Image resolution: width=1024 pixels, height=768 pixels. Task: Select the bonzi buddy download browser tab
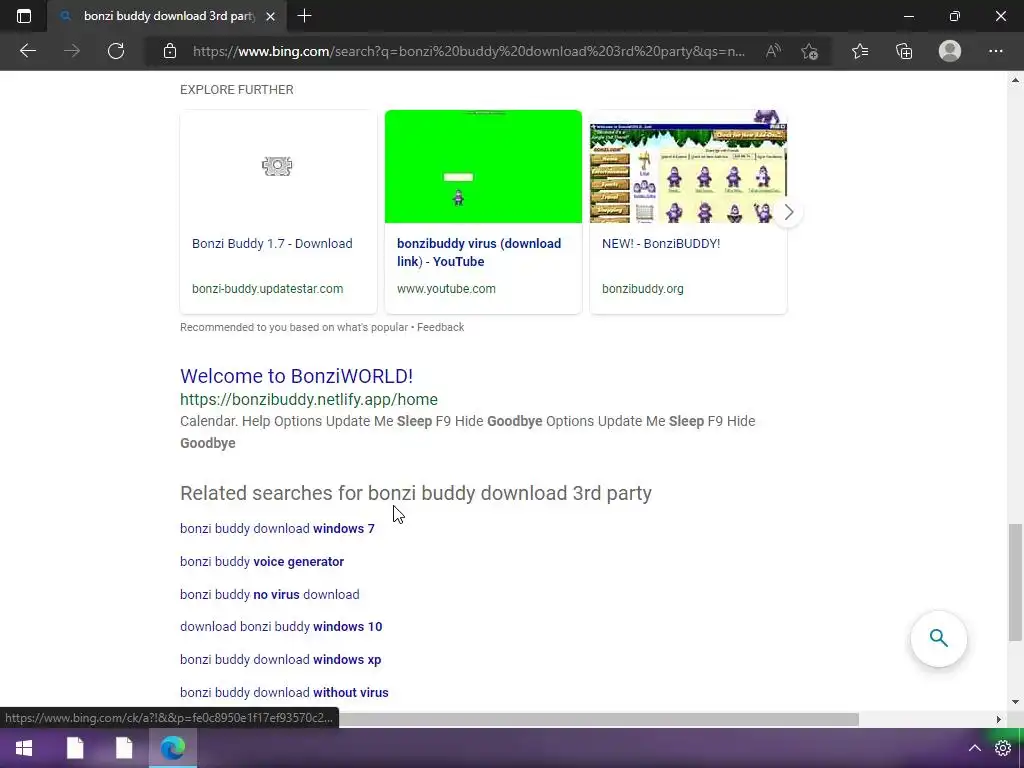tap(167, 16)
